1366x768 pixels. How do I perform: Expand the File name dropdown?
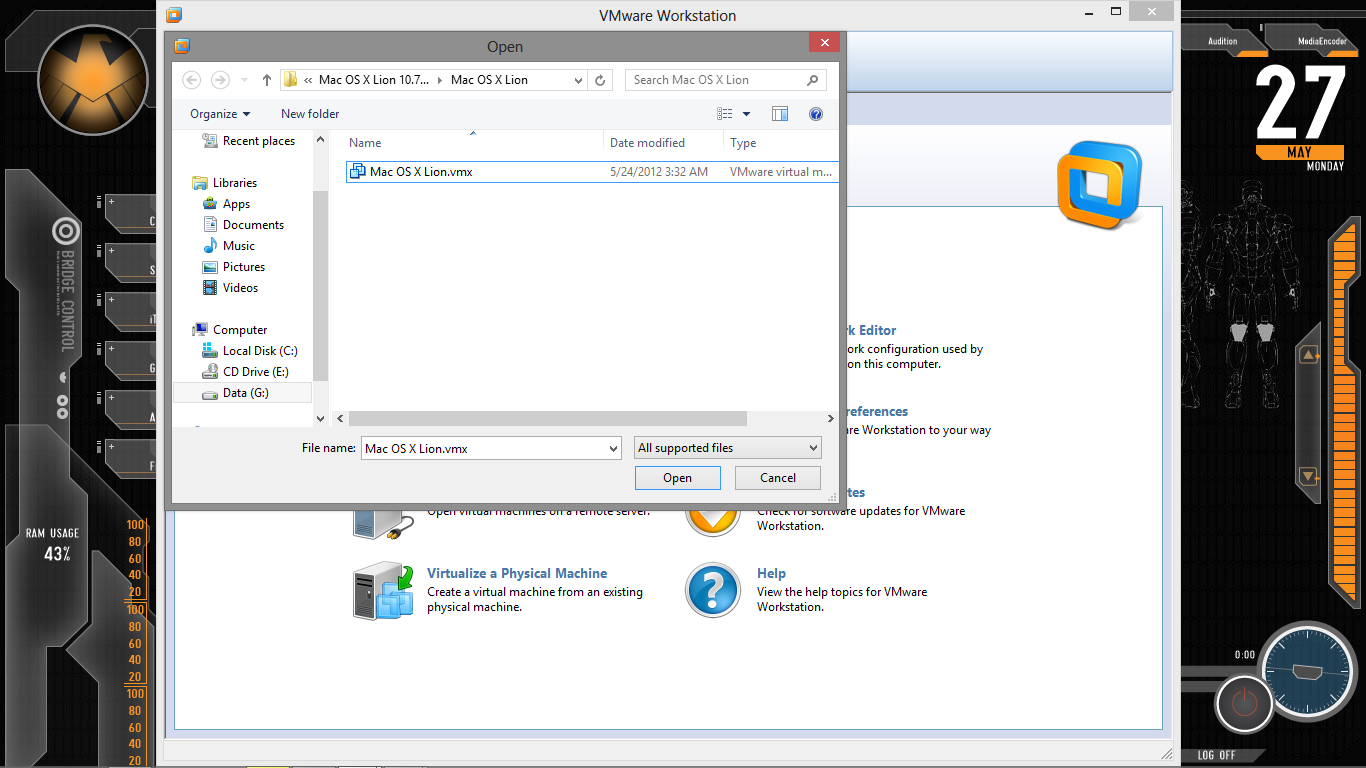614,448
